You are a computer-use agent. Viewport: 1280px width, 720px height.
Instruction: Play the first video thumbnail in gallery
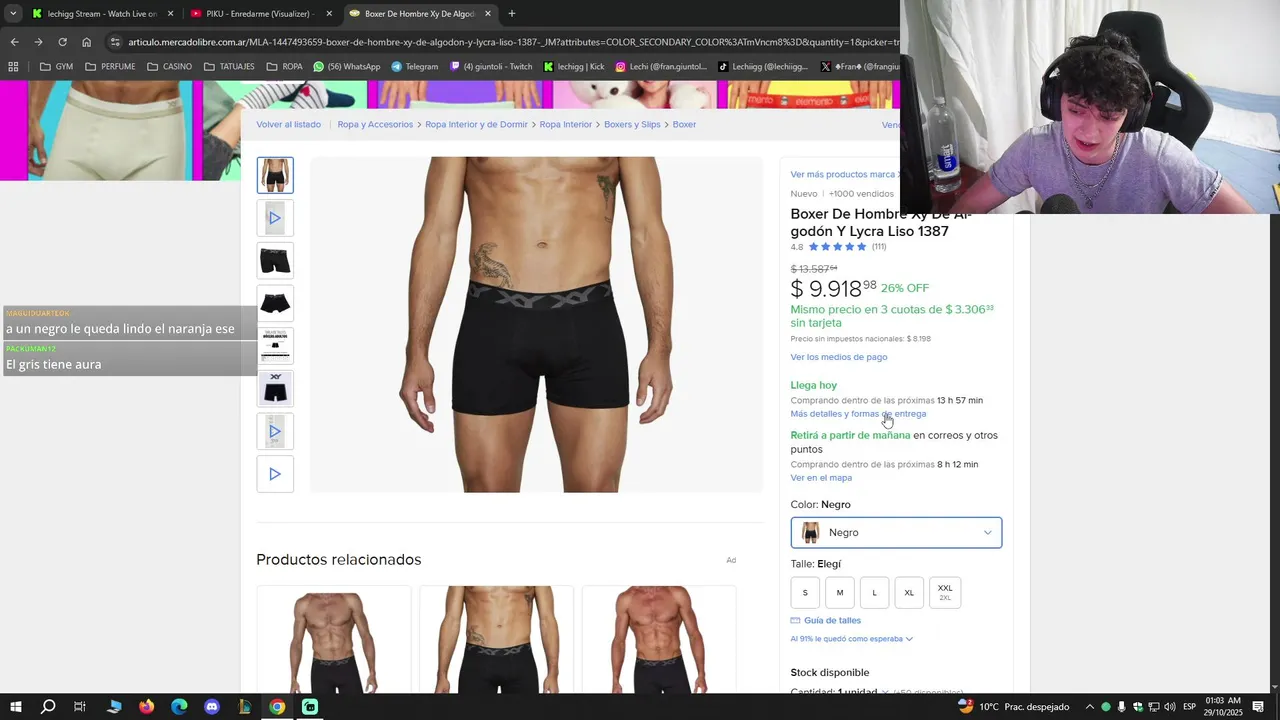275,218
